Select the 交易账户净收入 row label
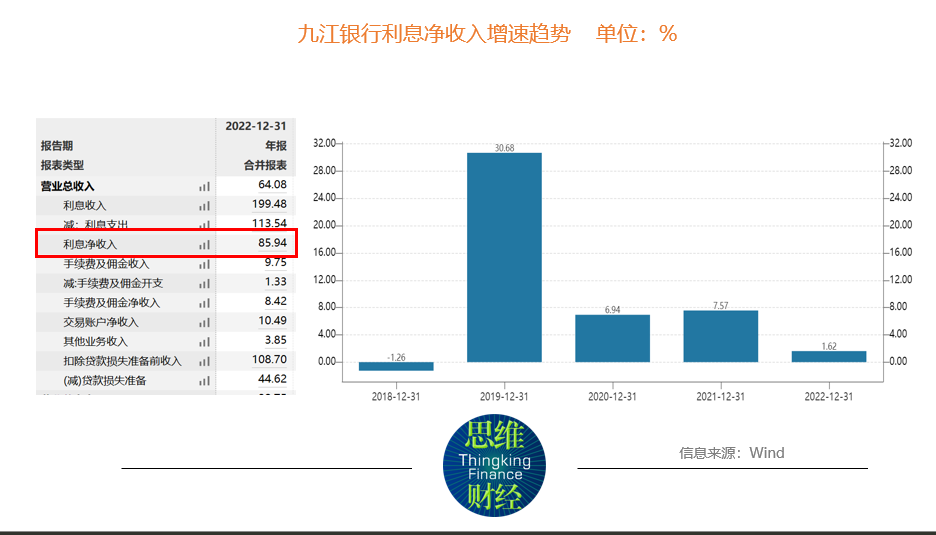Image resolution: width=936 pixels, height=535 pixels. 101,322
